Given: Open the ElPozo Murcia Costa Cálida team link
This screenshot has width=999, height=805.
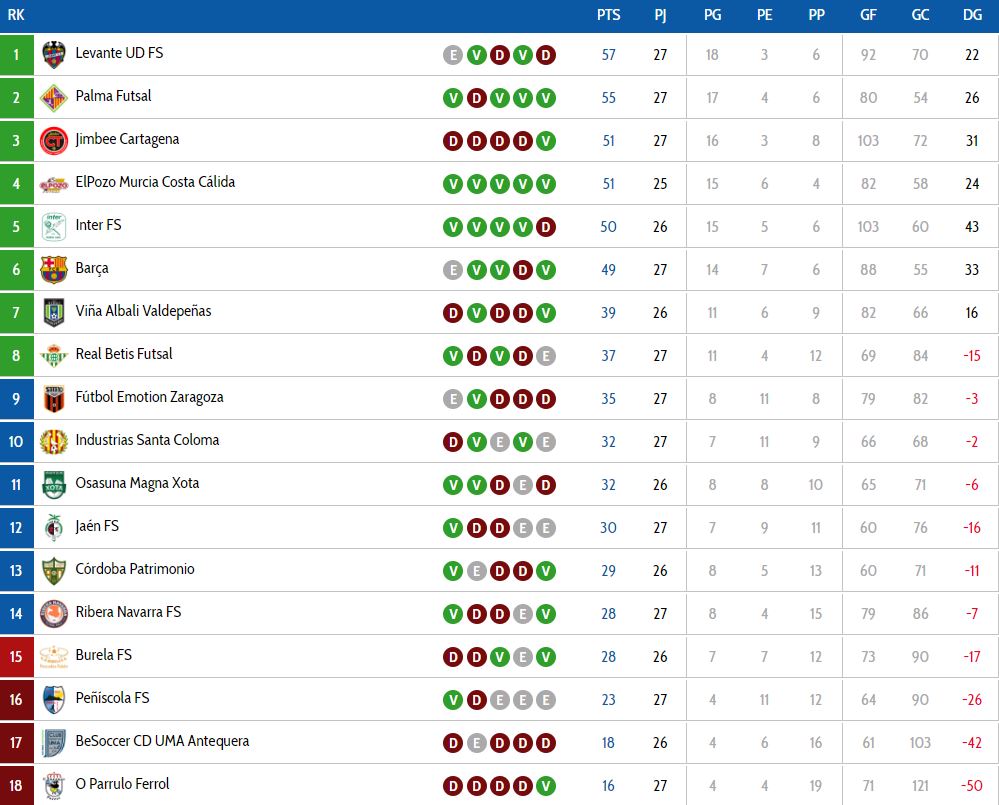Looking at the screenshot, I should point(155,182).
